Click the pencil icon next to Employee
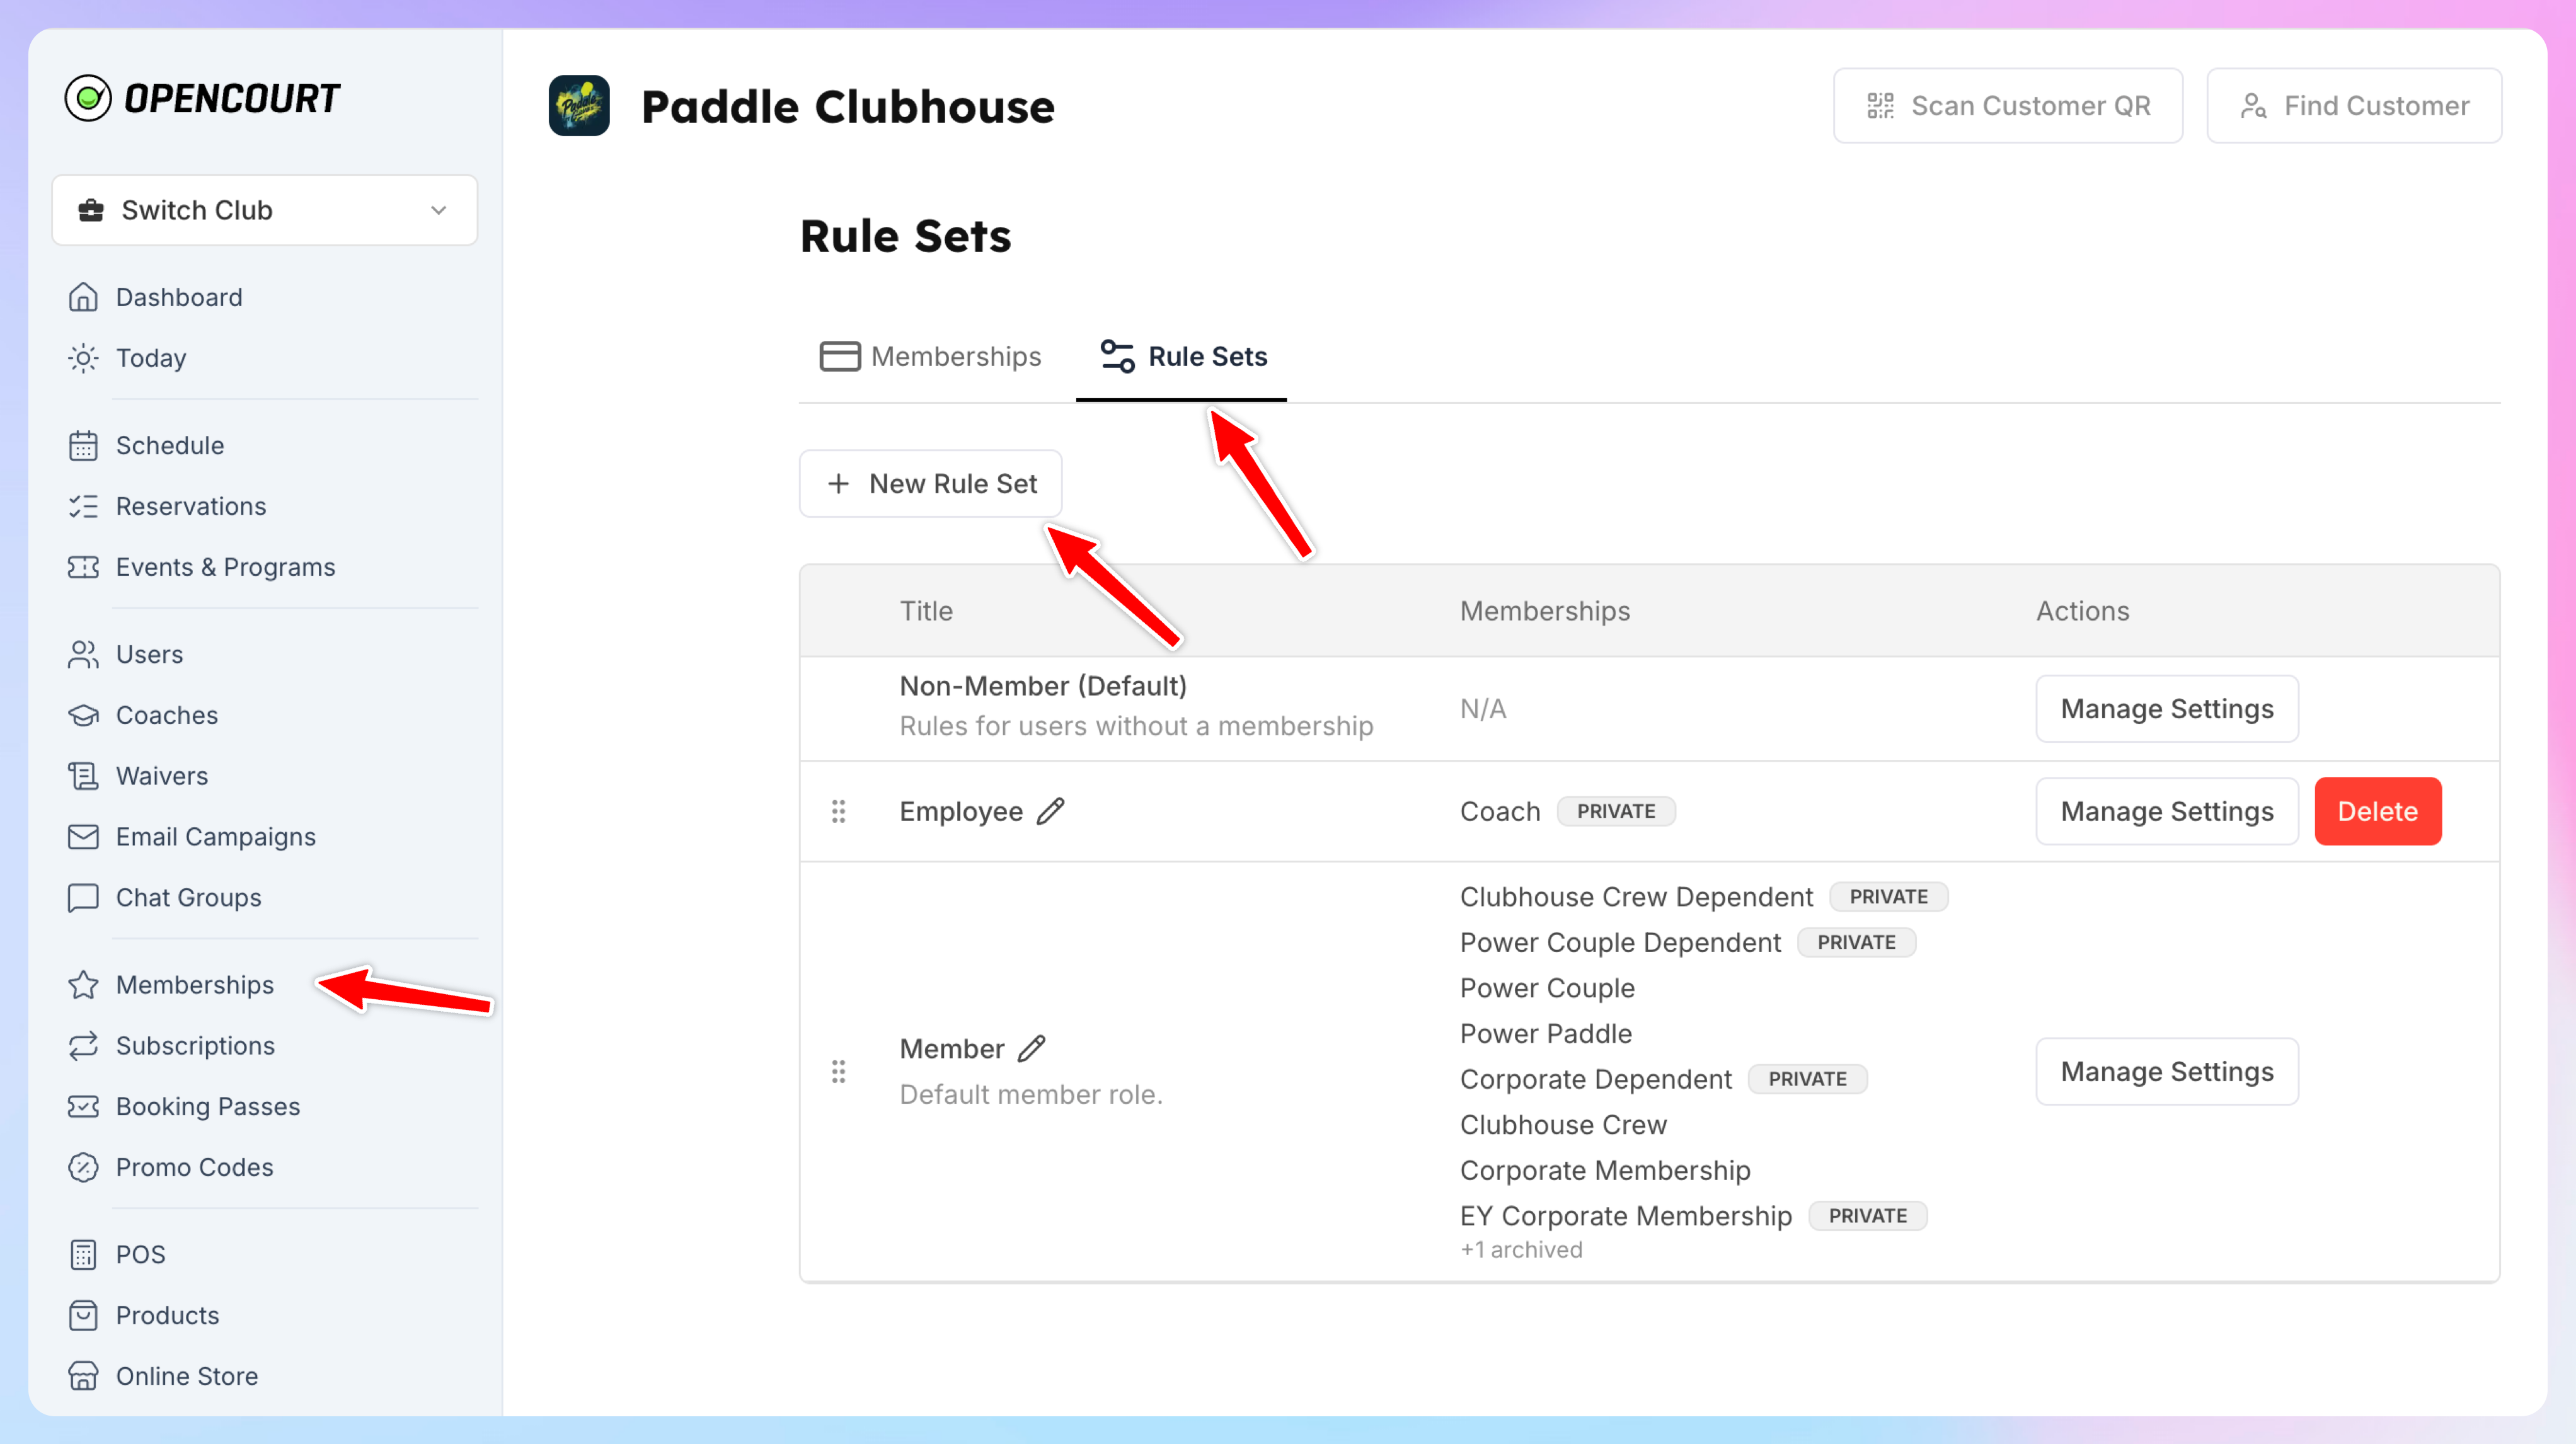 tap(1050, 811)
